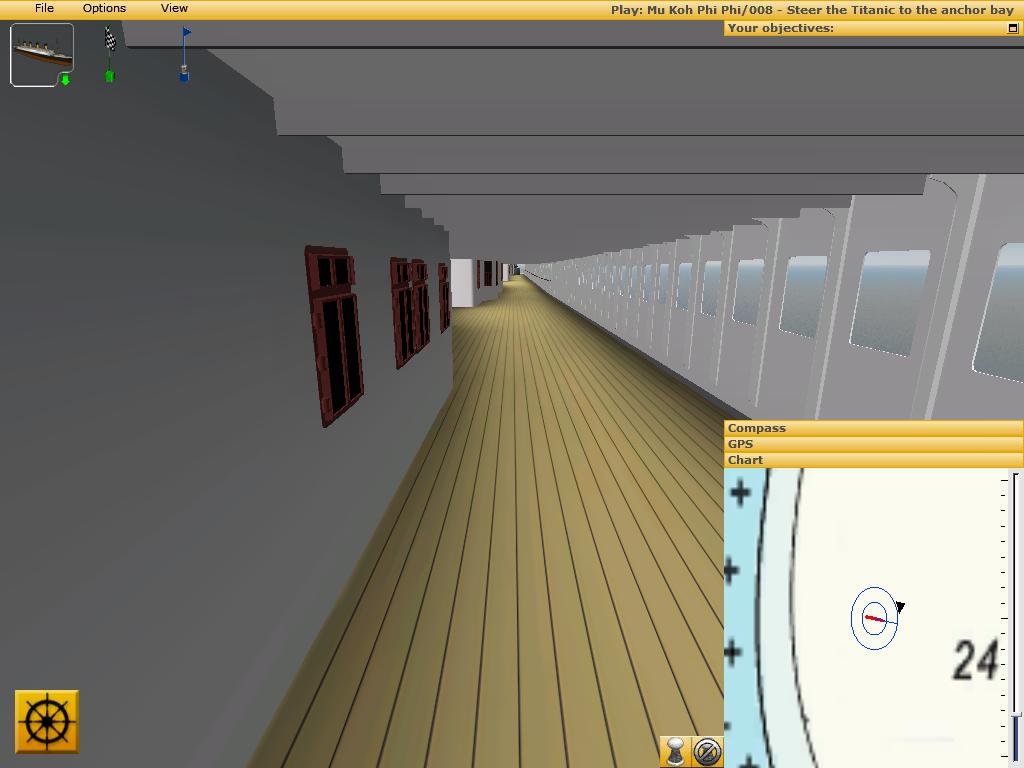Image resolution: width=1024 pixels, height=768 pixels.
Task: Open the Options menu
Action: click(x=104, y=8)
